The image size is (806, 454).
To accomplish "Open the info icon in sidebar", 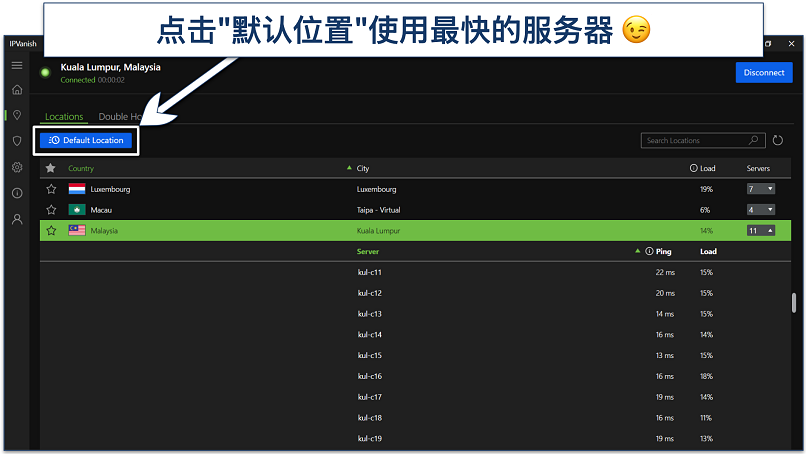I will click(17, 193).
